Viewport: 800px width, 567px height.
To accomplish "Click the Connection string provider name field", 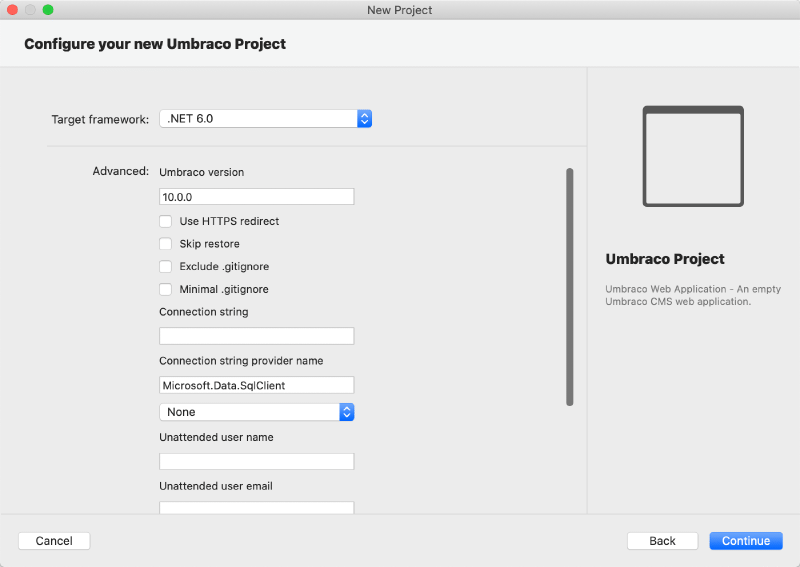I will (x=257, y=385).
